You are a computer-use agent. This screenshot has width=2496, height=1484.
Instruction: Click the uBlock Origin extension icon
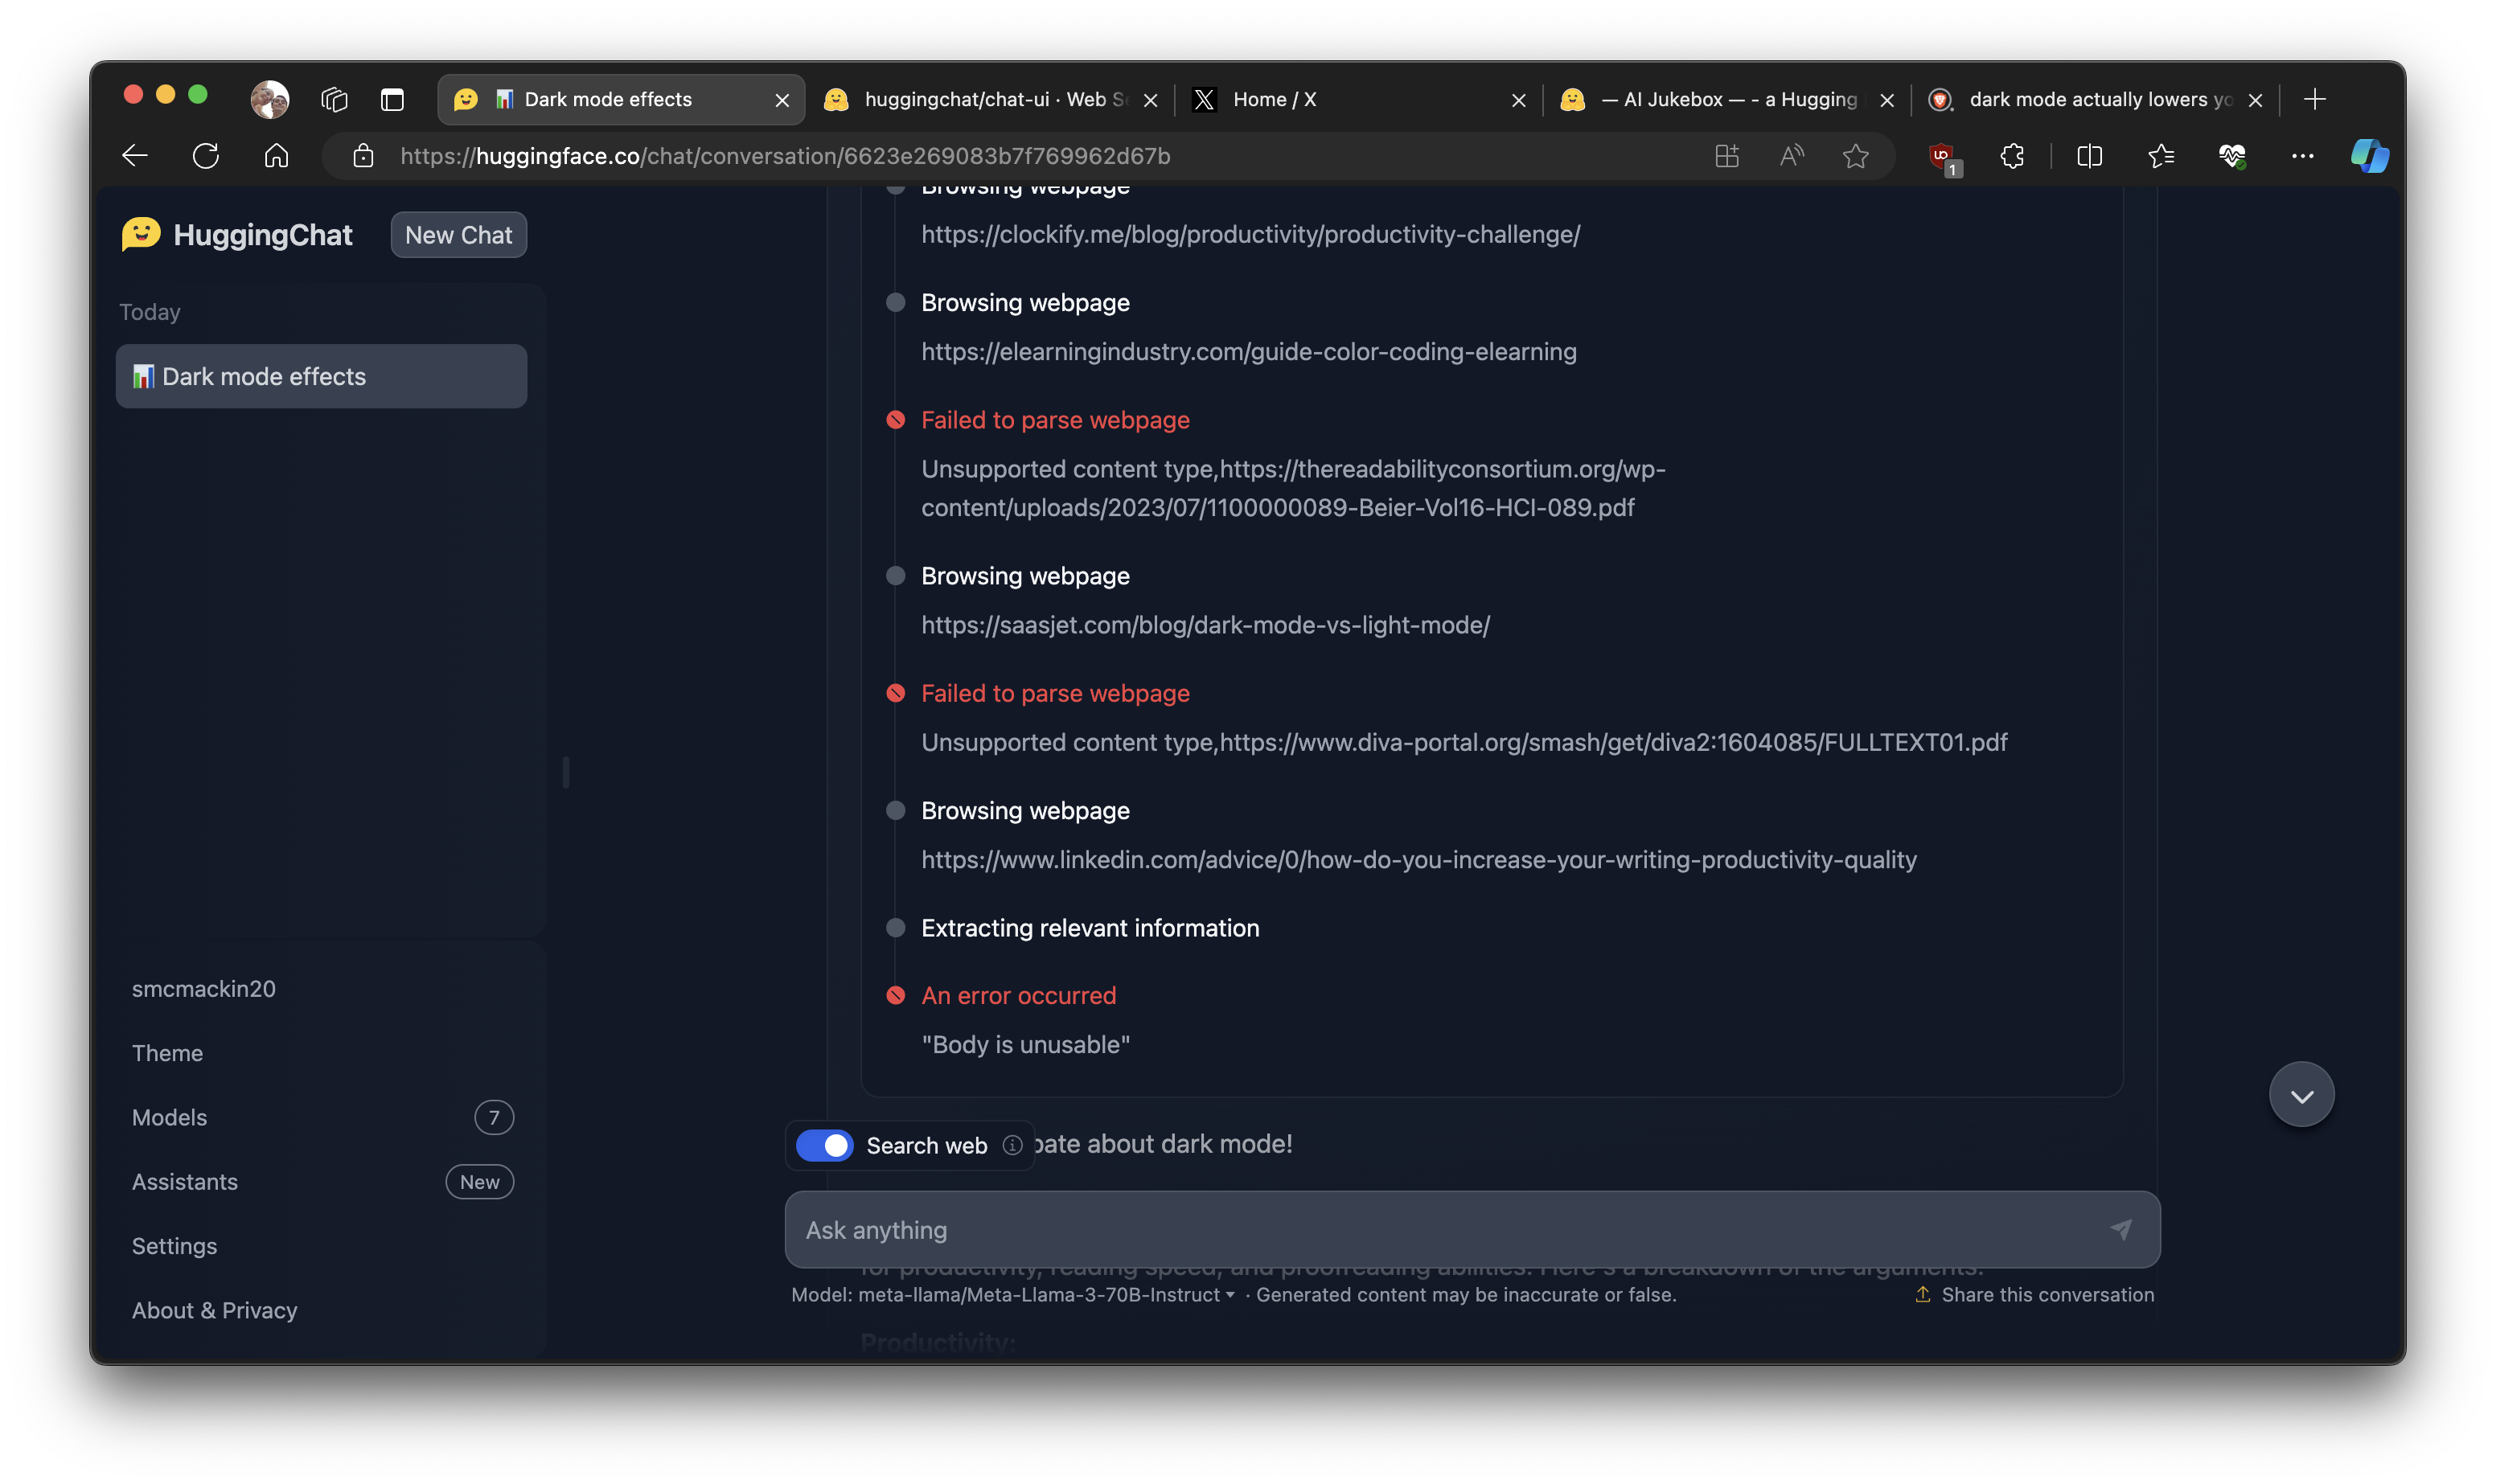[1942, 156]
